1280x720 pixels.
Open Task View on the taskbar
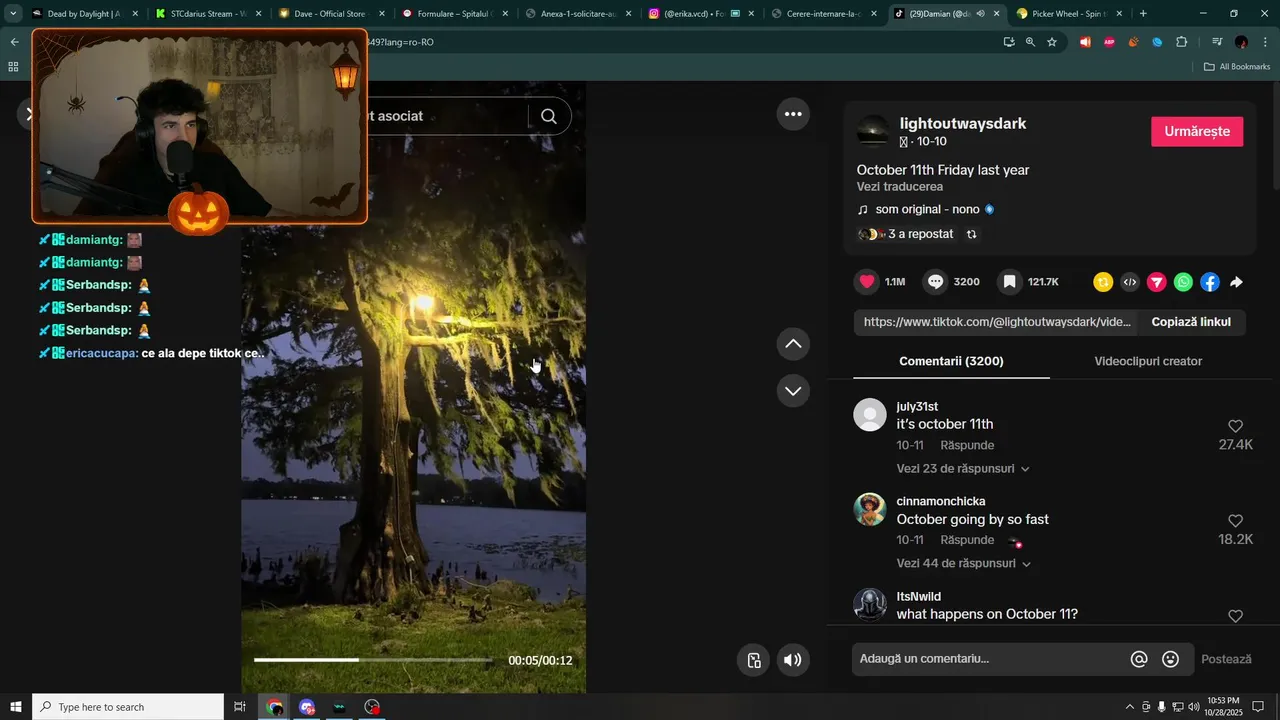[240, 707]
